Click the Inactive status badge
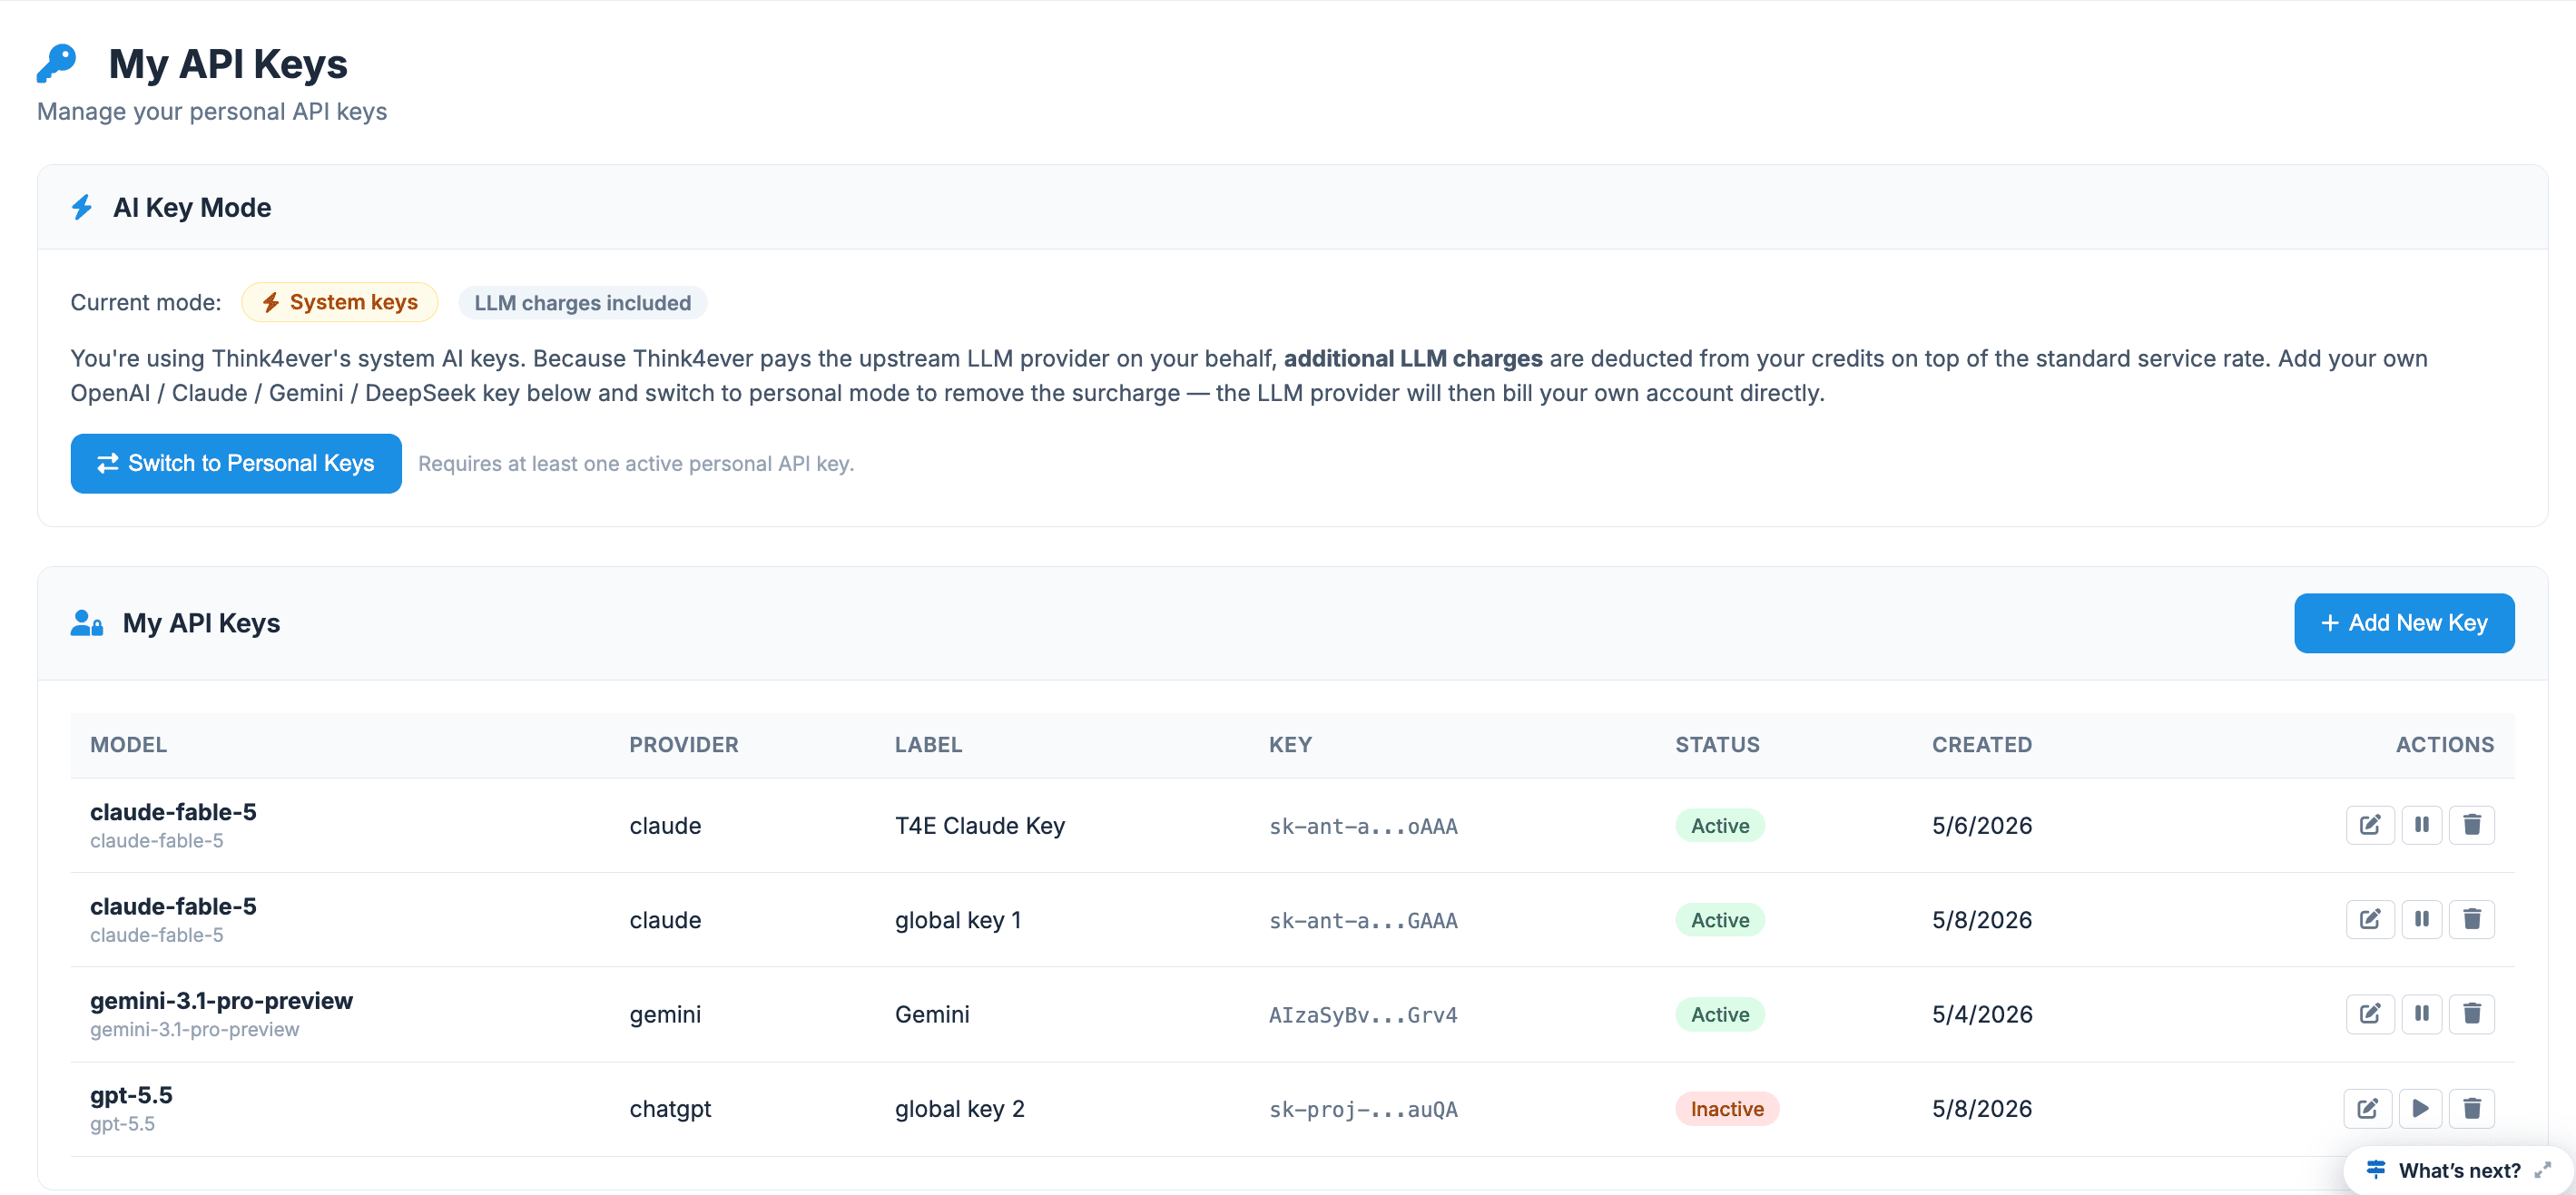2576x1195 pixels. pyautogui.click(x=1727, y=1108)
